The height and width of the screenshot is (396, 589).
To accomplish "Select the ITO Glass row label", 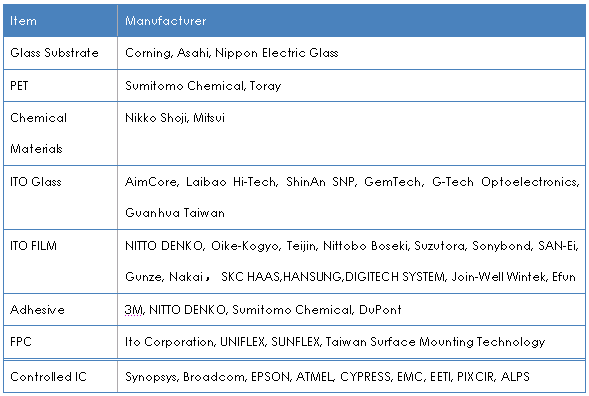I will (x=36, y=182).
